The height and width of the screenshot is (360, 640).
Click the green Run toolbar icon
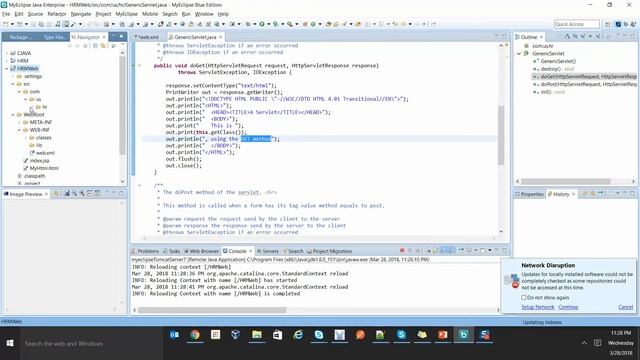coord(262,24)
